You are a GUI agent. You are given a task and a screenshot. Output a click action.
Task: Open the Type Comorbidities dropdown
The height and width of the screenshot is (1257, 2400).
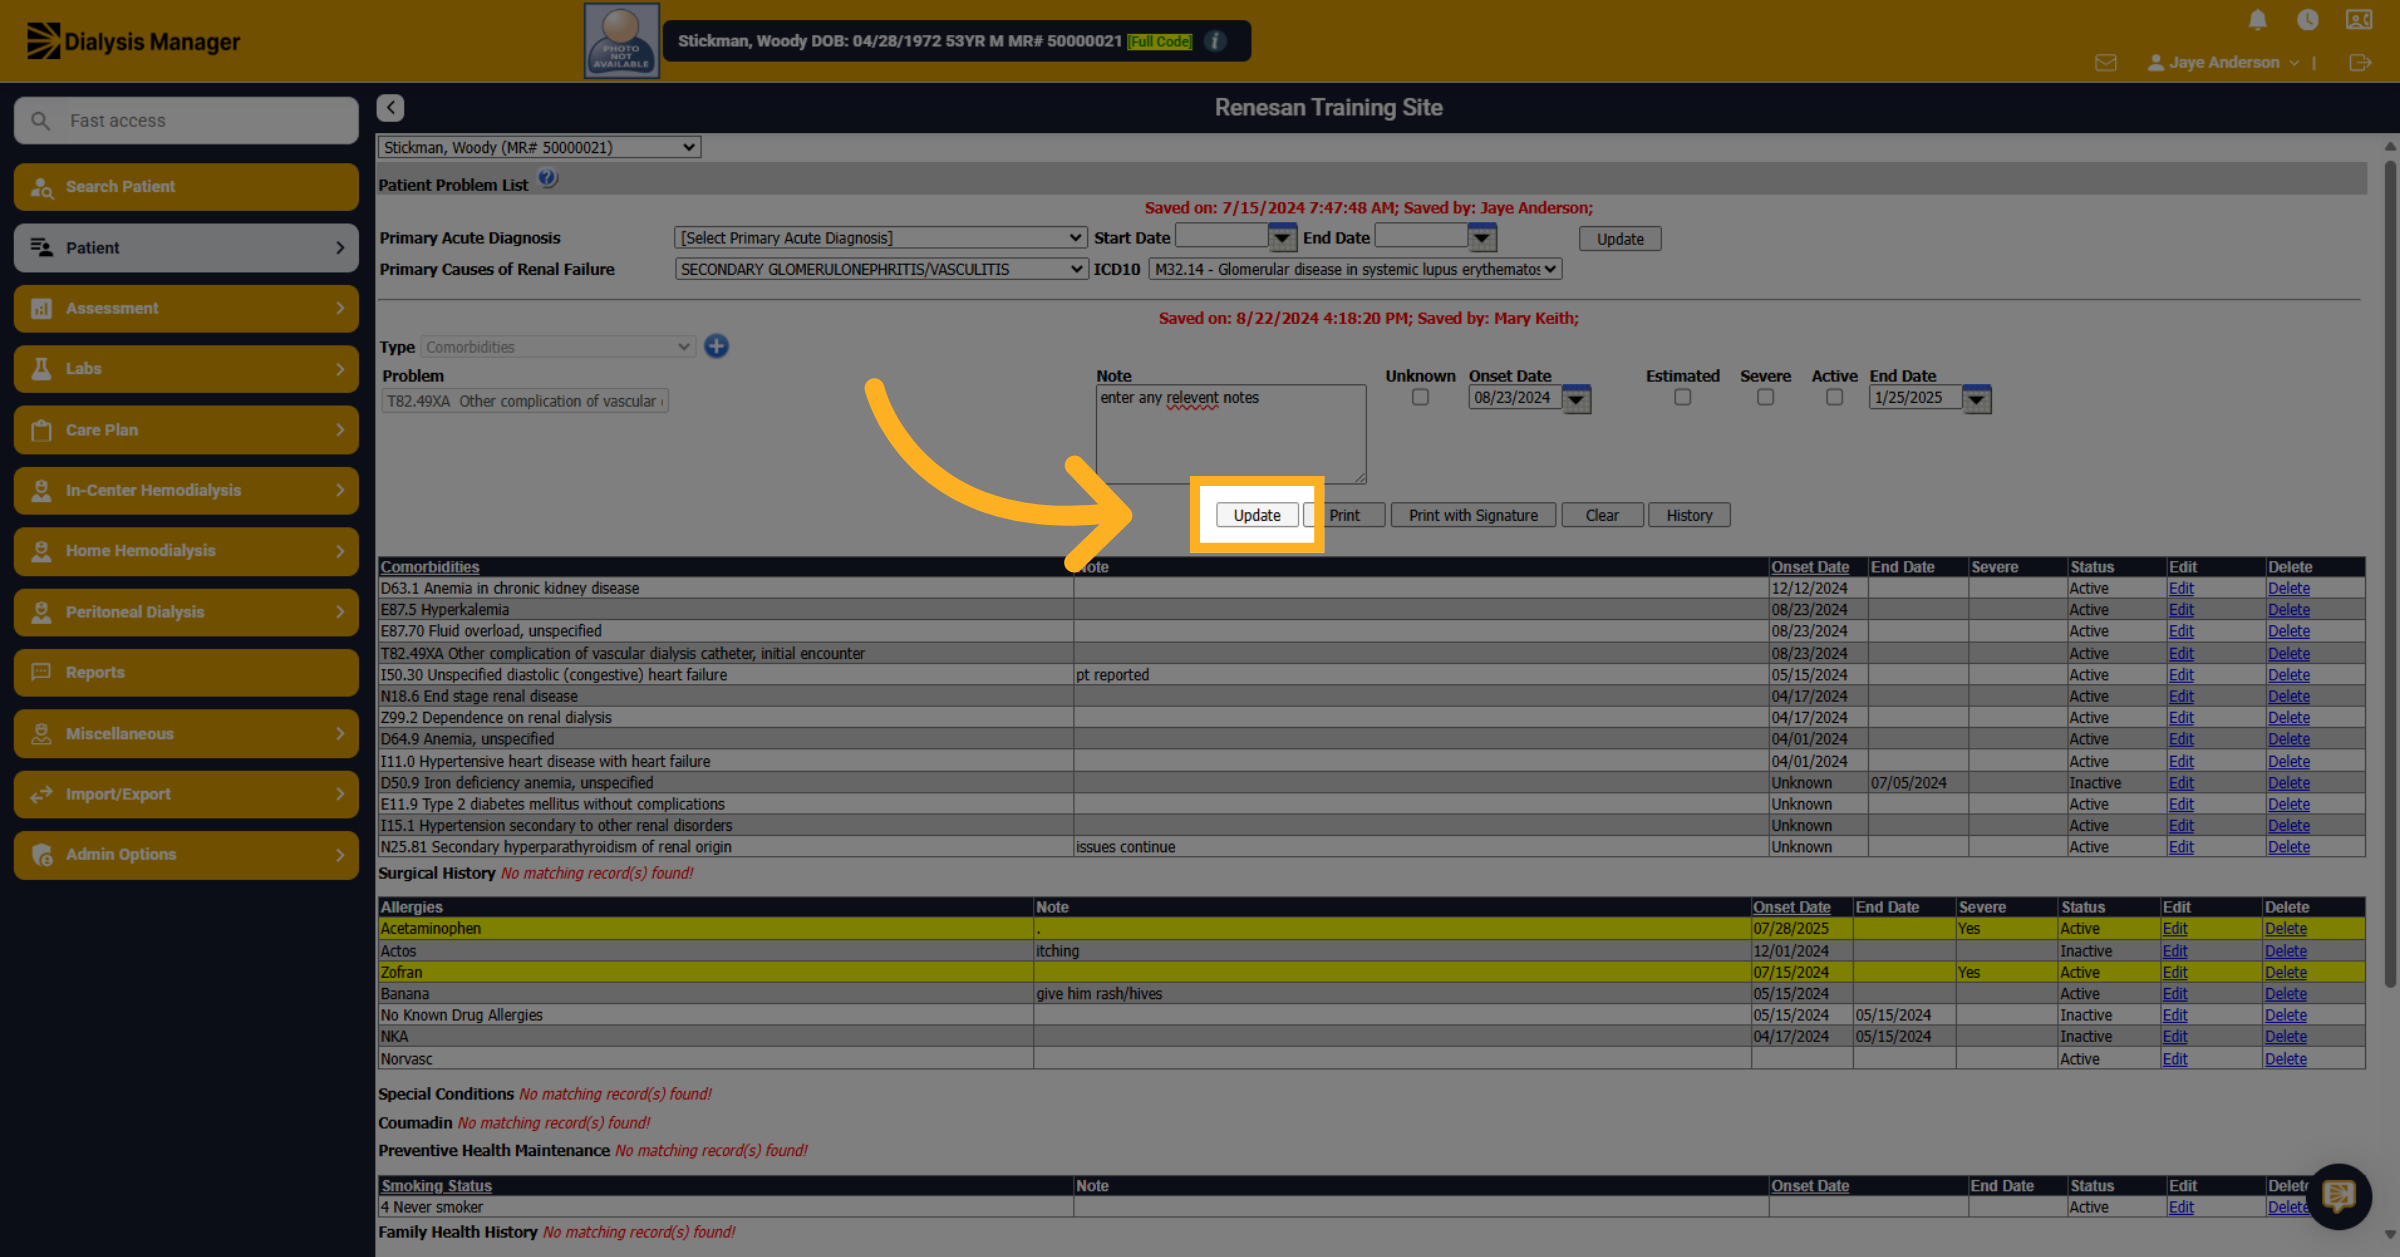[x=558, y=347]
